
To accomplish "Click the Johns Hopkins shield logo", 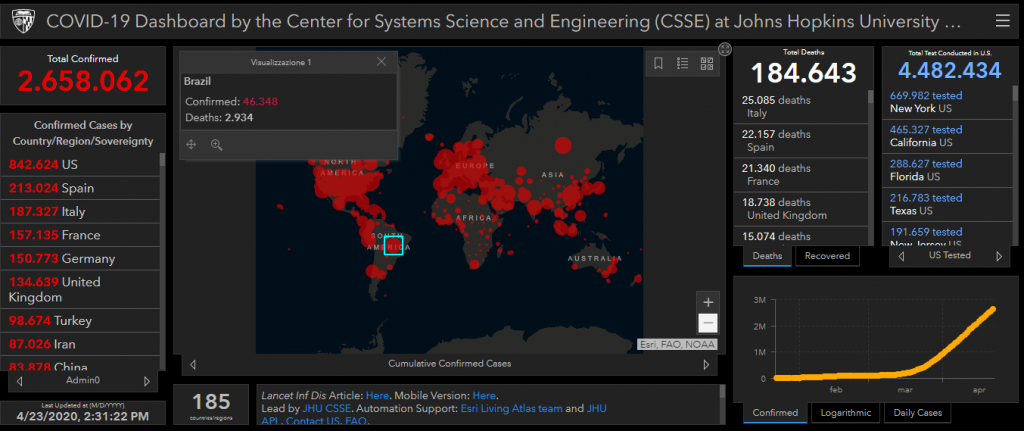I will pyautogui.click(x=23, y=22).
